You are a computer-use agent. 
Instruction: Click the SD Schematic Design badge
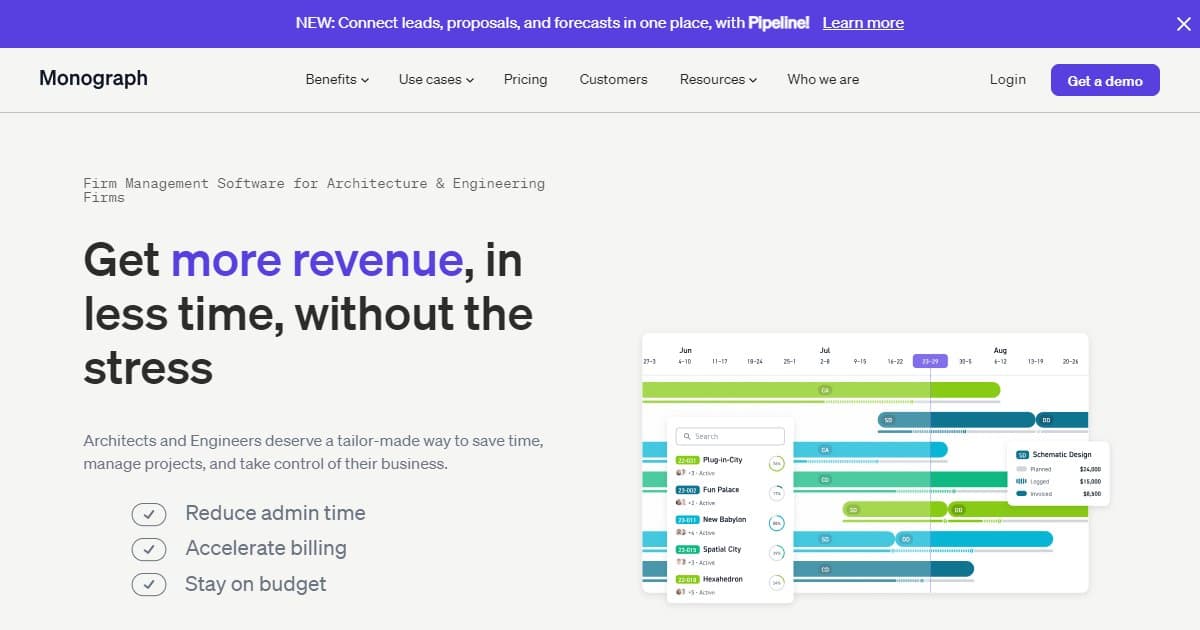[1022, 455]
